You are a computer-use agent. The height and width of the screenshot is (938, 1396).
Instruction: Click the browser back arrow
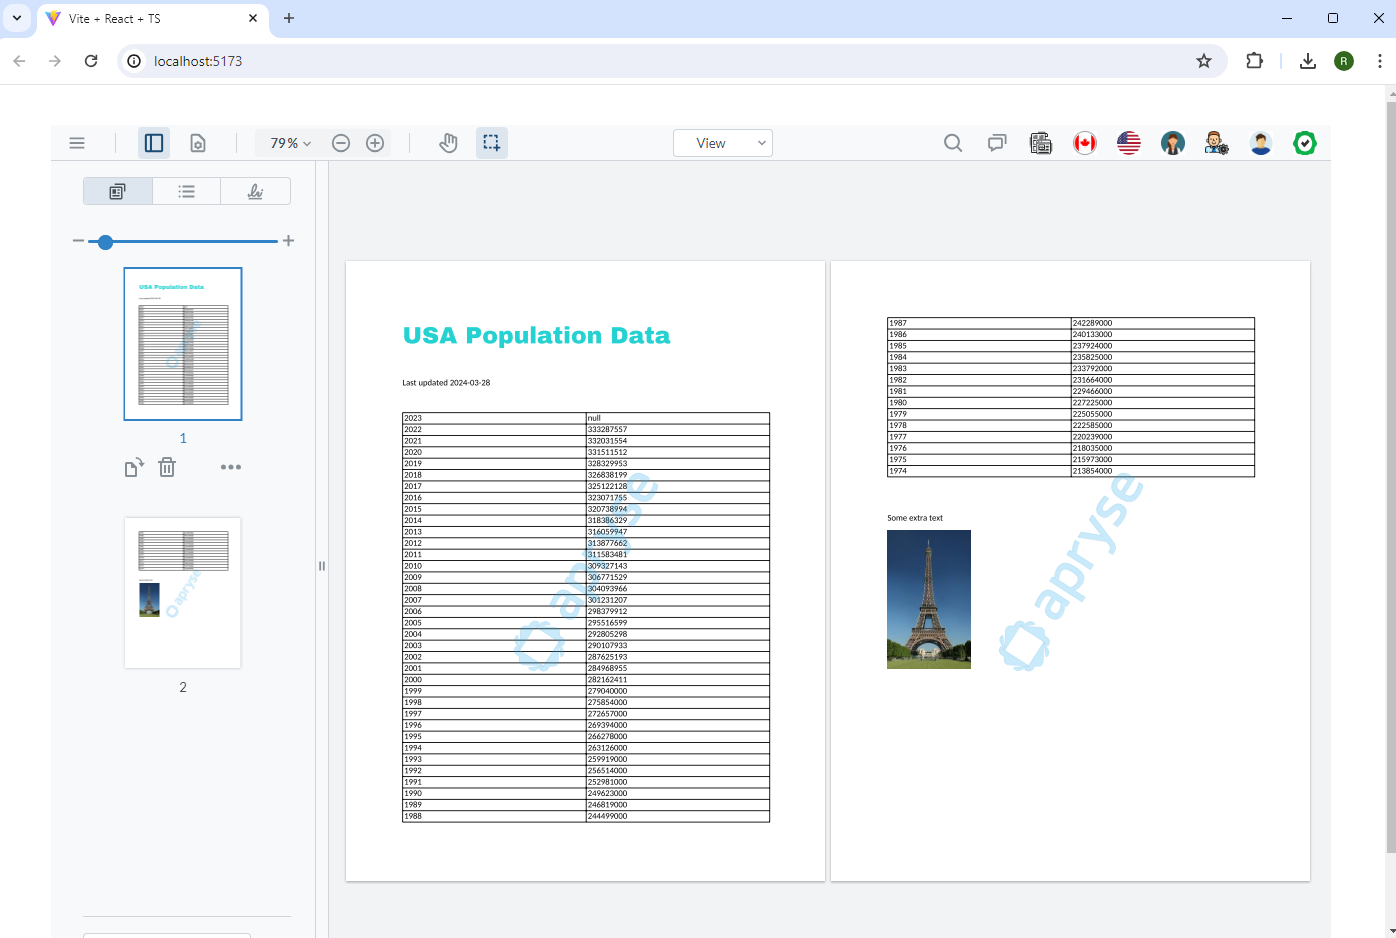point(19,61)
